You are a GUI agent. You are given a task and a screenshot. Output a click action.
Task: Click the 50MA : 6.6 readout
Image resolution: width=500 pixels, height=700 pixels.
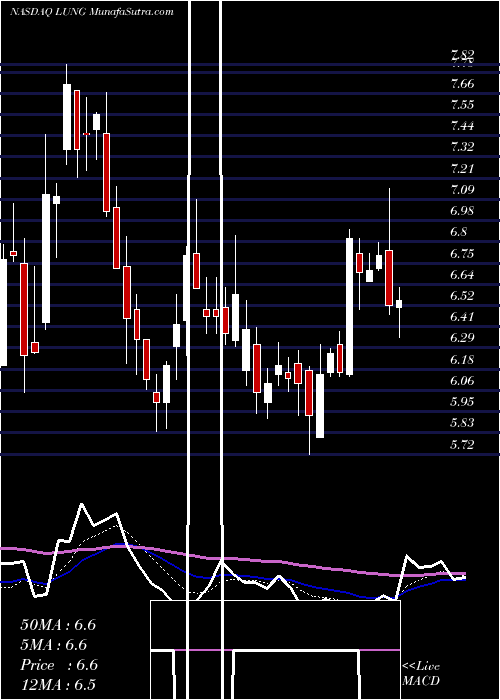(x=58, y=625)
